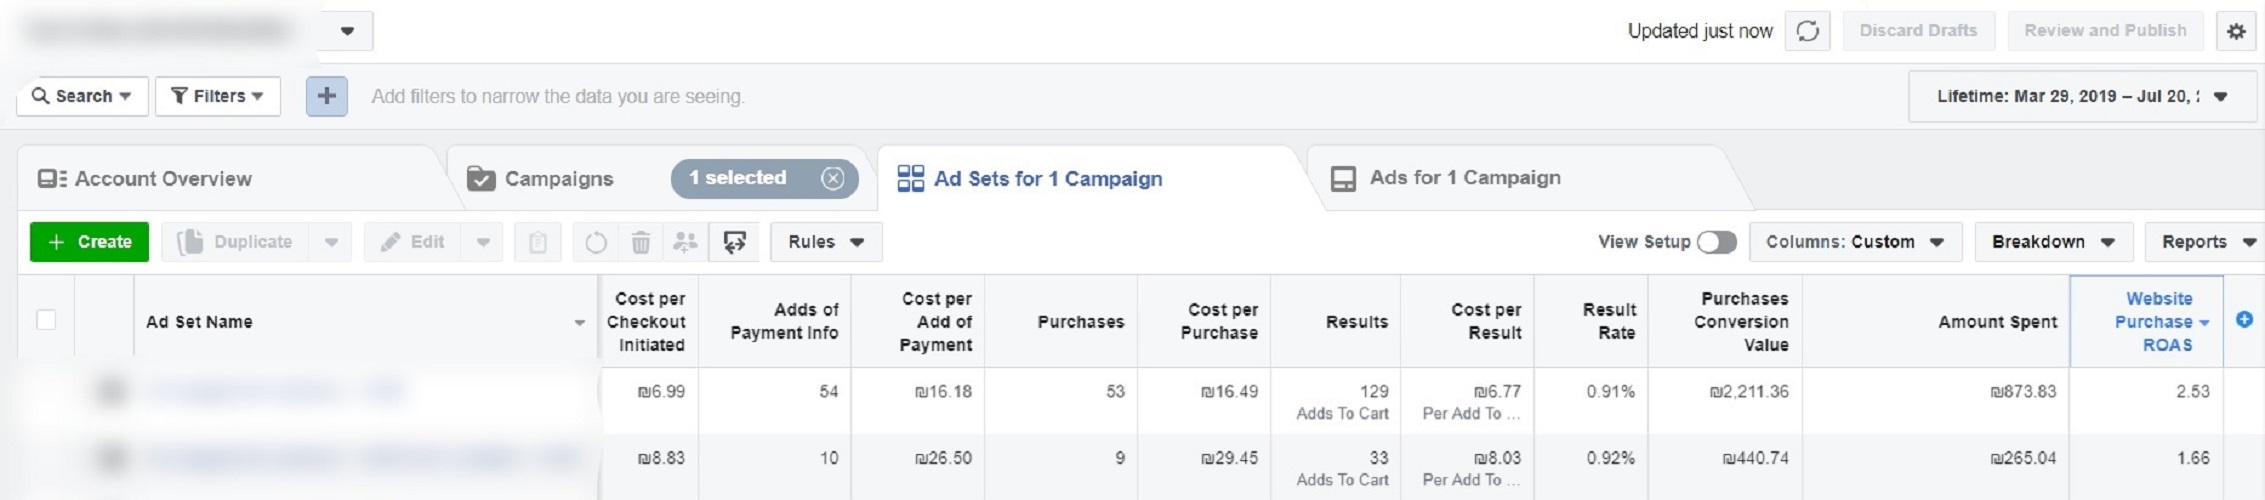
Task: Click the circular revert icon in toolbar
Action: (596, 242)
